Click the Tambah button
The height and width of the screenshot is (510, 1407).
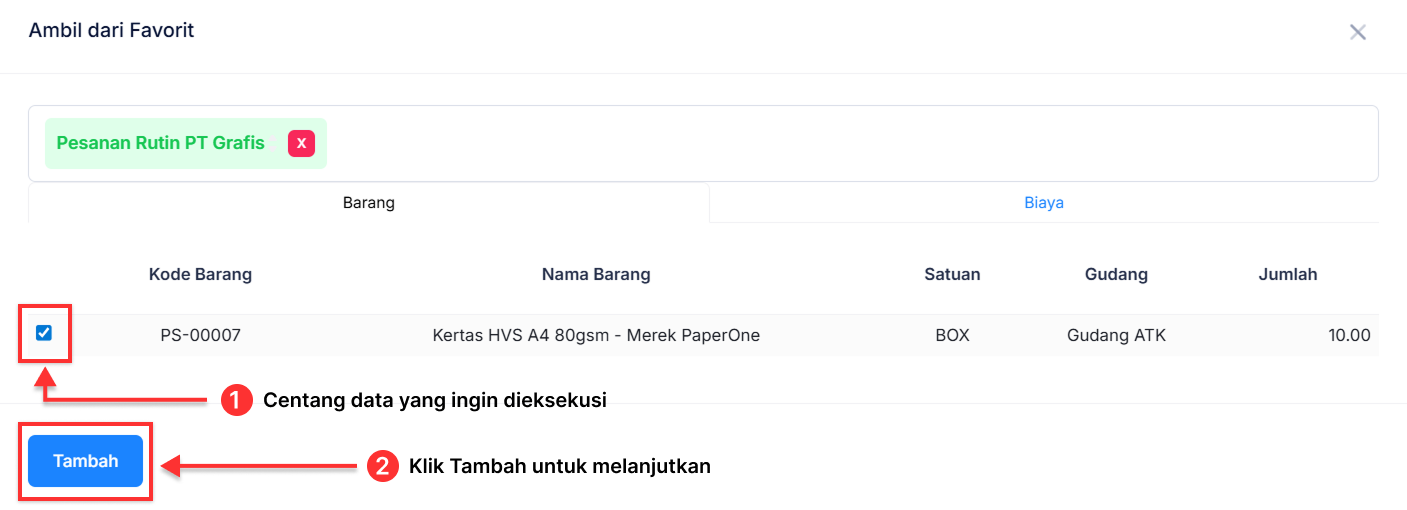tap(86, 461)
